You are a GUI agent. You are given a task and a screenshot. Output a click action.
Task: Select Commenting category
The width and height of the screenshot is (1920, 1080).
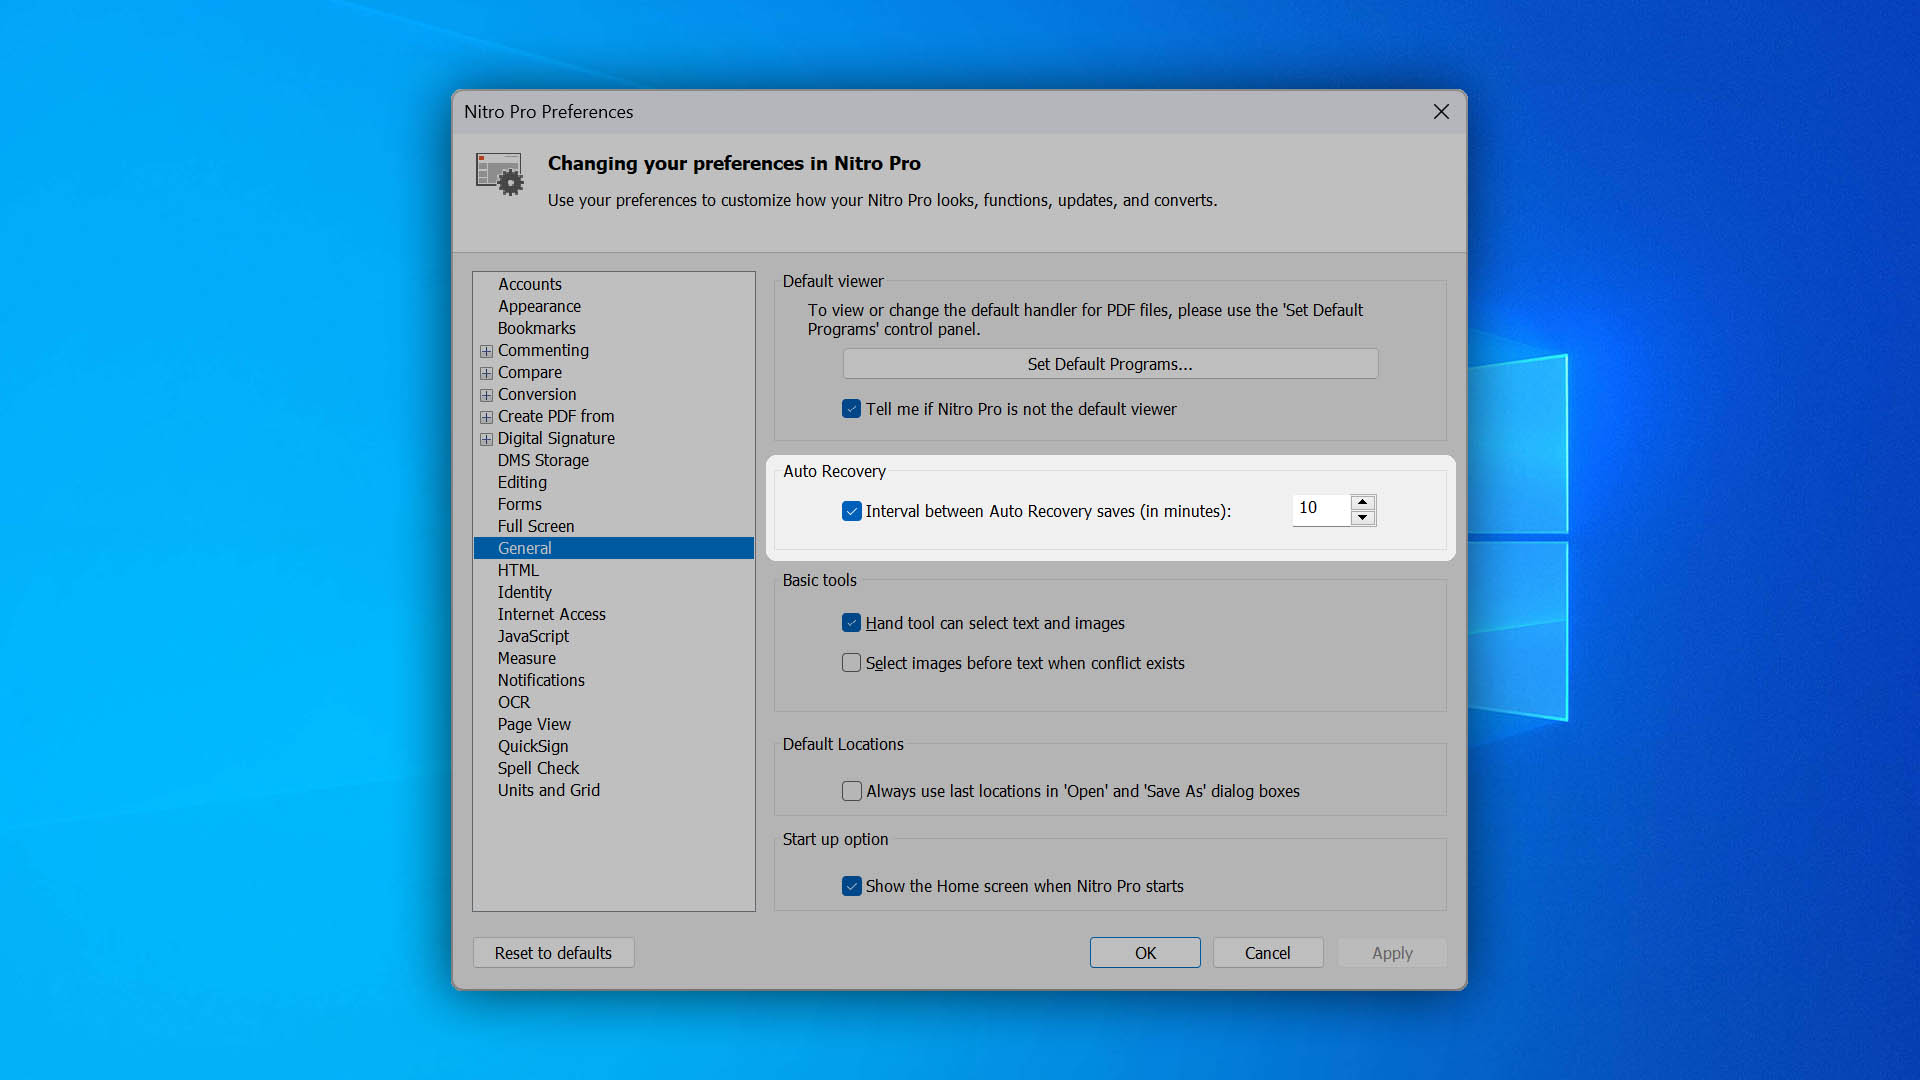[543, 350]
